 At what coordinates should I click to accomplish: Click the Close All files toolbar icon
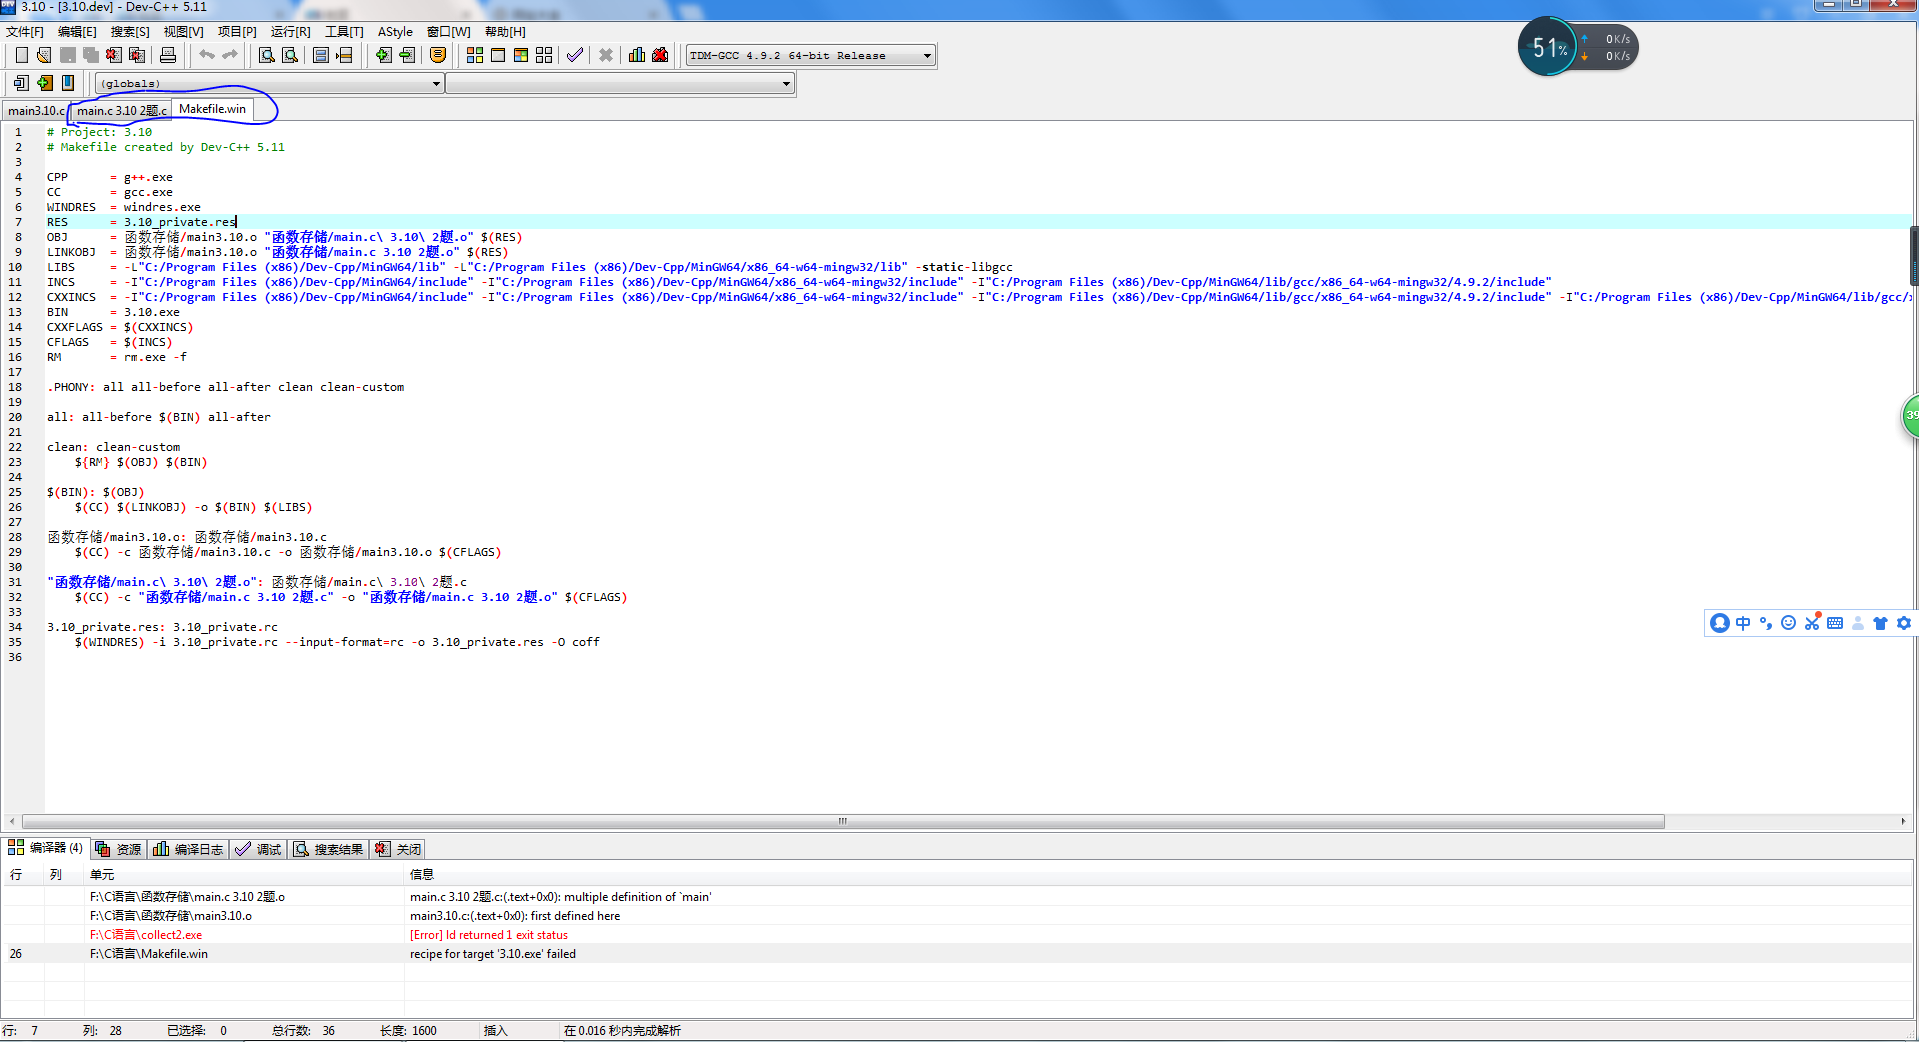(137, 55)
